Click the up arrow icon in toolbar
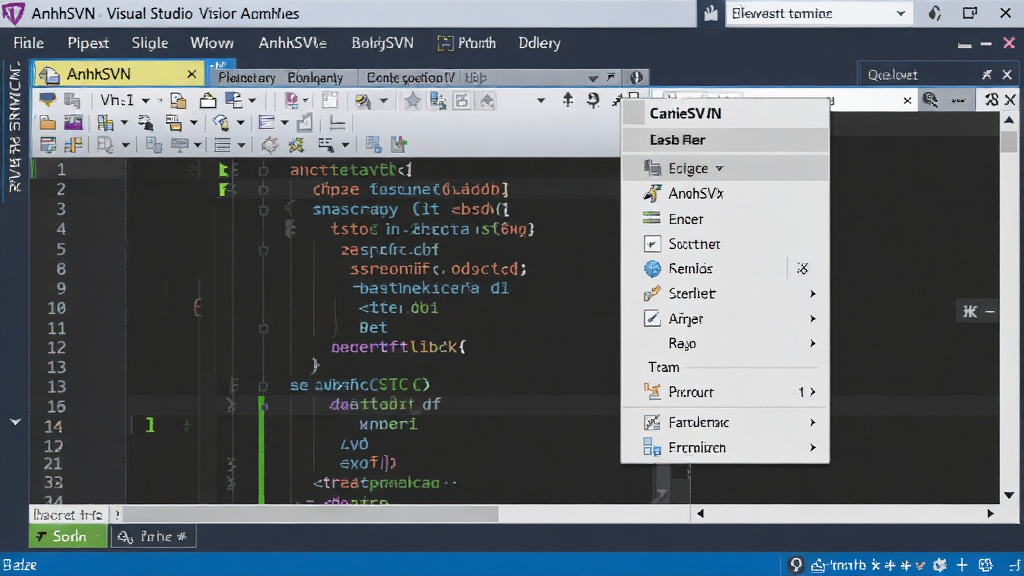Viewport: 1024px width, 576px height. [568, 100]
